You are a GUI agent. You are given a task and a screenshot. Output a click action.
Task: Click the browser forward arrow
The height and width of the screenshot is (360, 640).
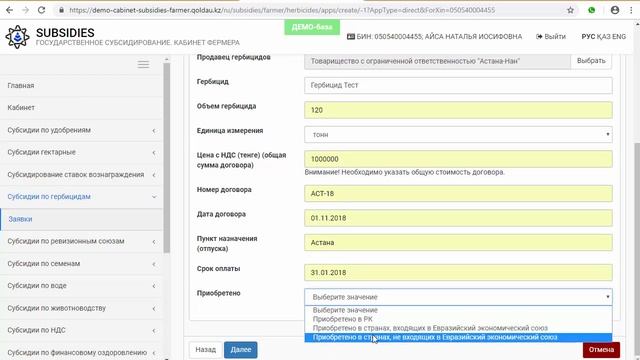25,10
